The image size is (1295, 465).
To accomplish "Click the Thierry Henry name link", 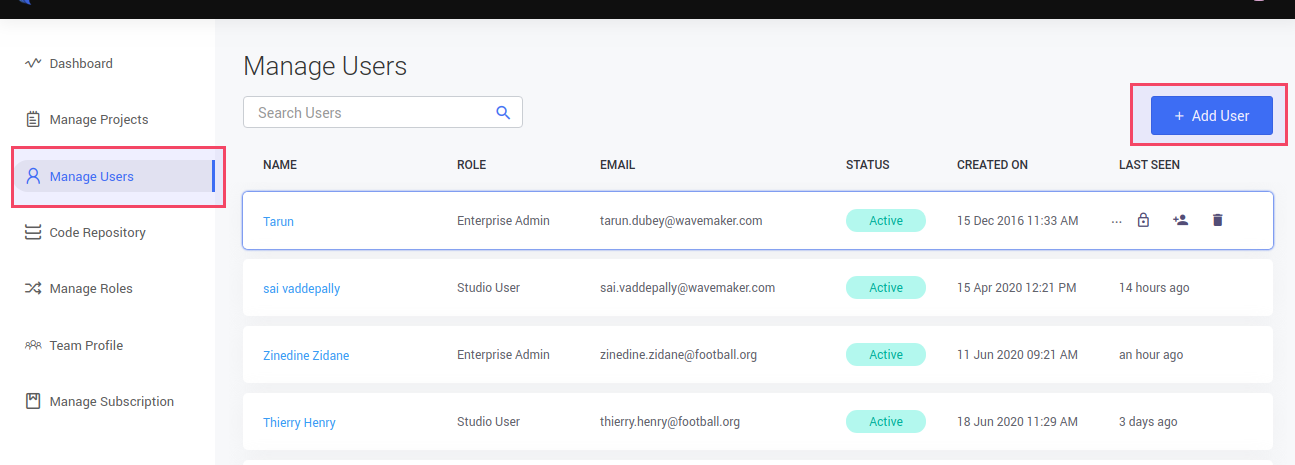I will point(299,422).
